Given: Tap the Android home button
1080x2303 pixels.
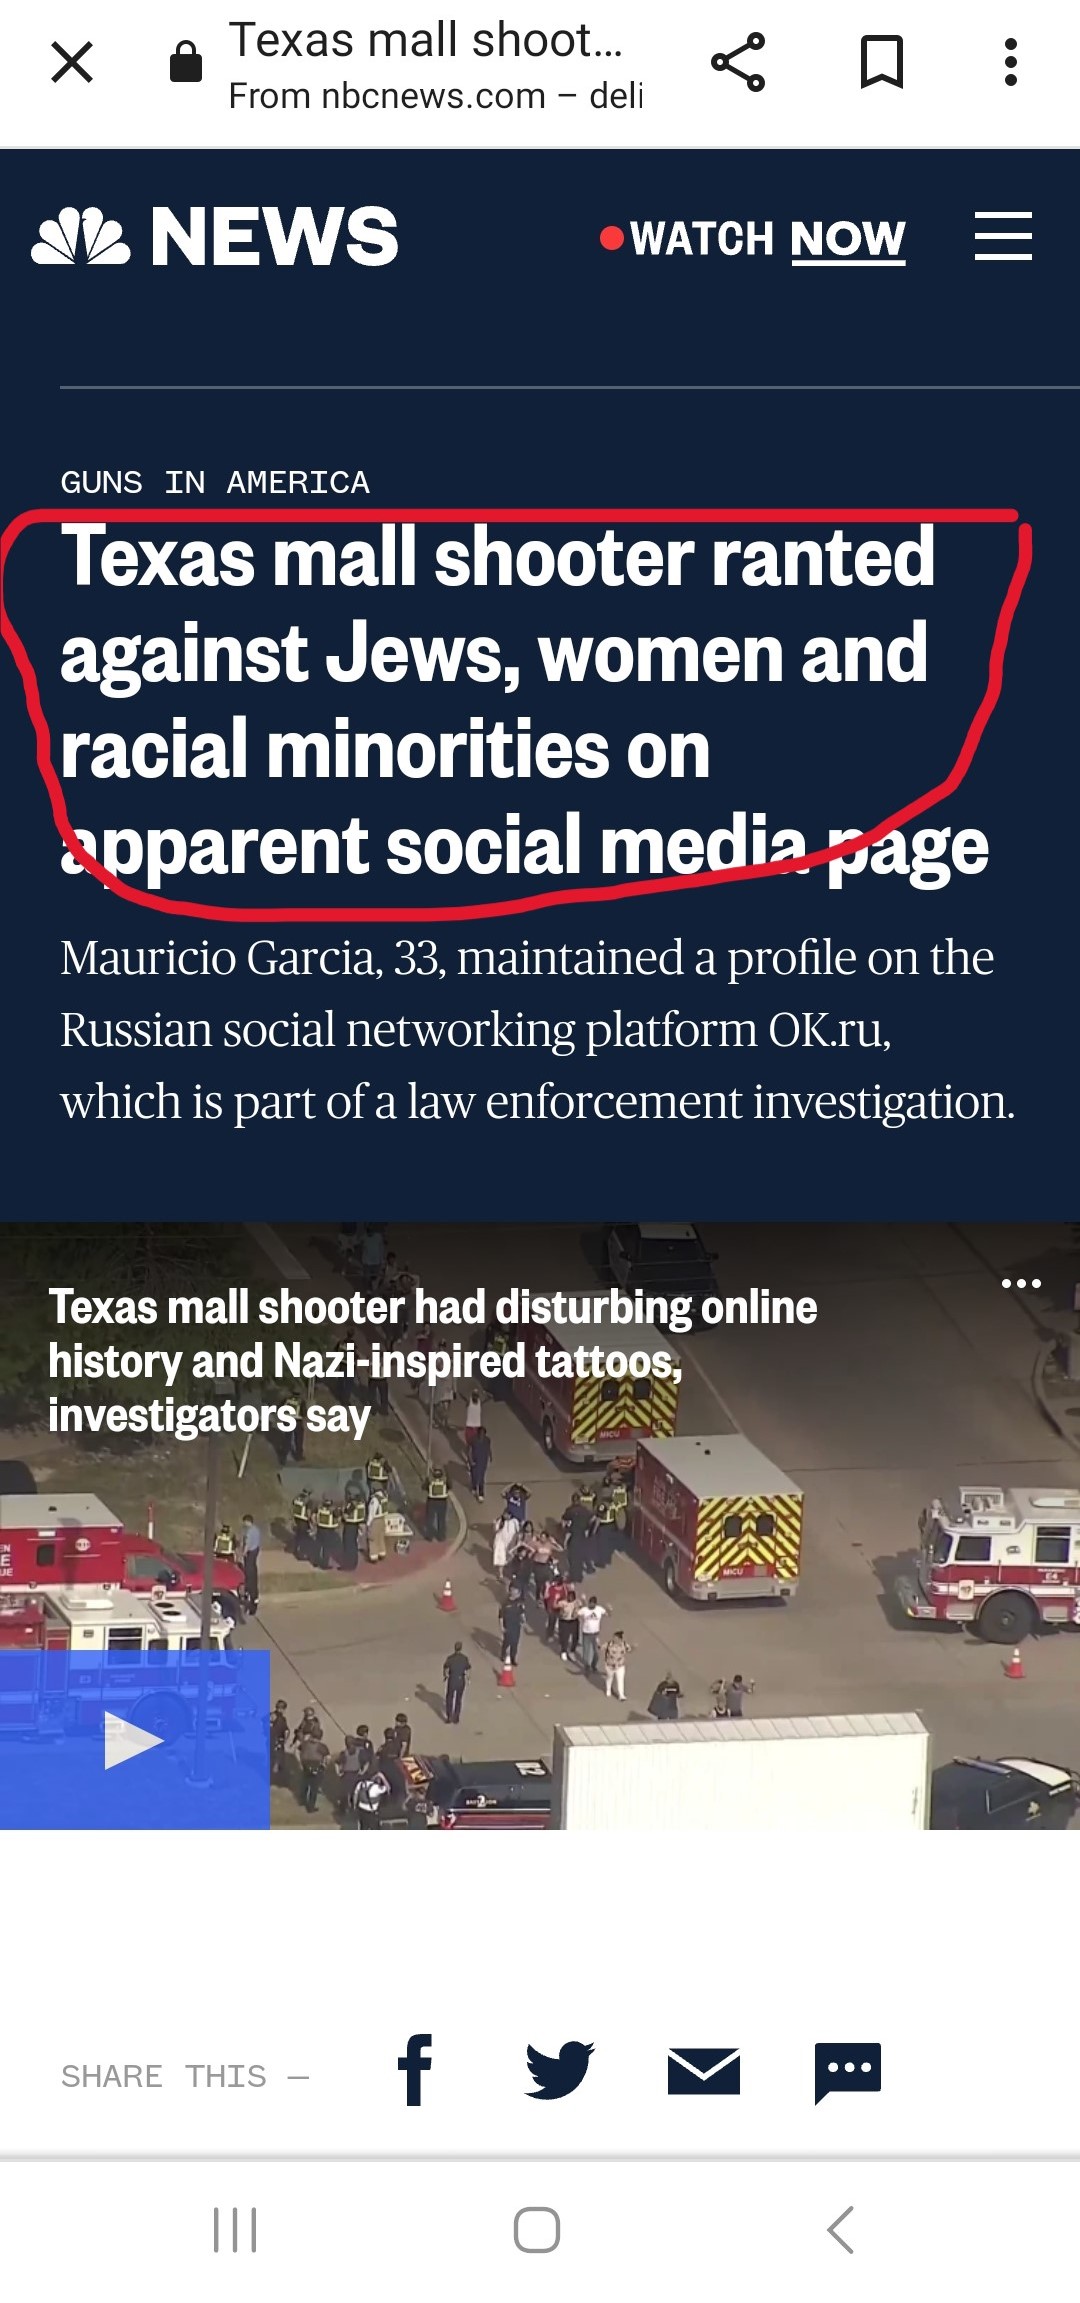Looking at the screenshot, I should [537, 2230].
